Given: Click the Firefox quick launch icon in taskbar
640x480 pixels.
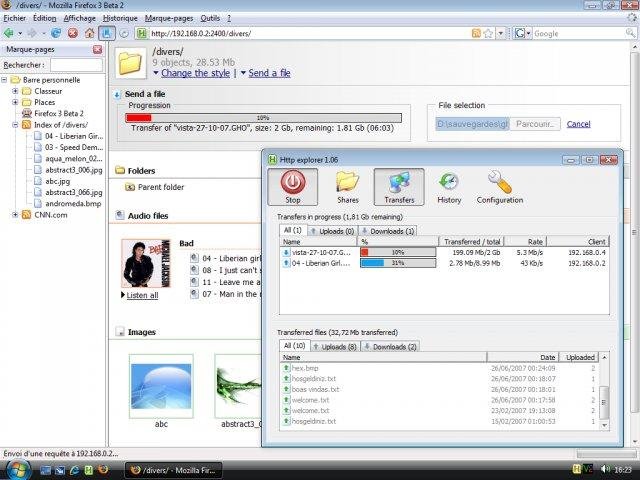Looking at the screenshot, I should click(x=103, y=470).
